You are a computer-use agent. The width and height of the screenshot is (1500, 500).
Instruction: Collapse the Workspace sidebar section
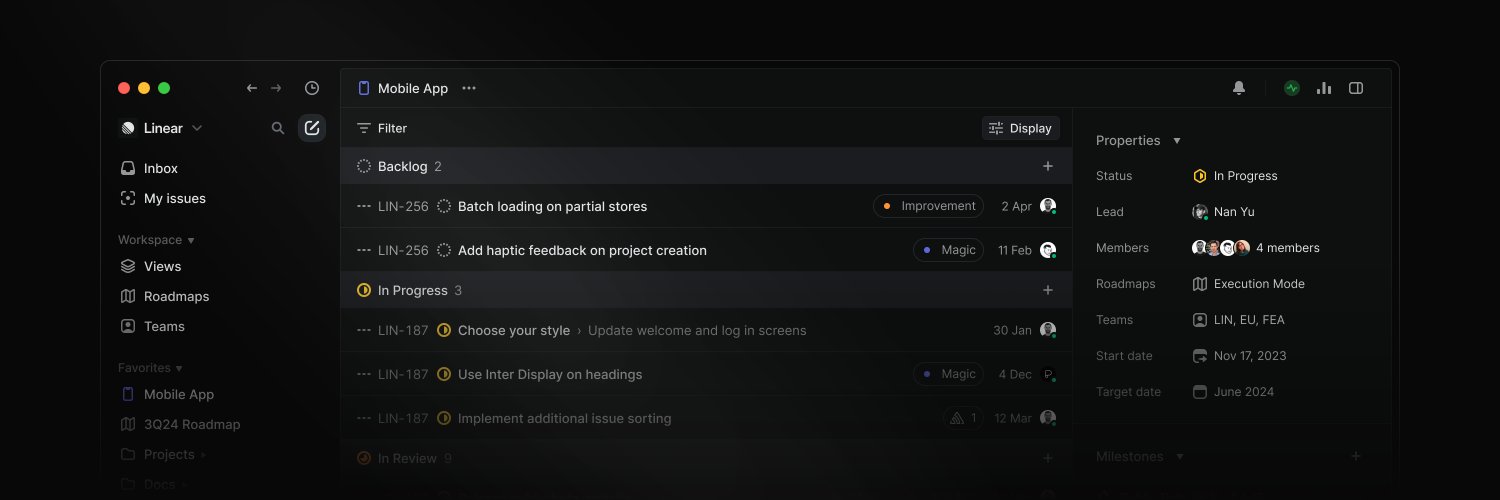coord(156,240)
